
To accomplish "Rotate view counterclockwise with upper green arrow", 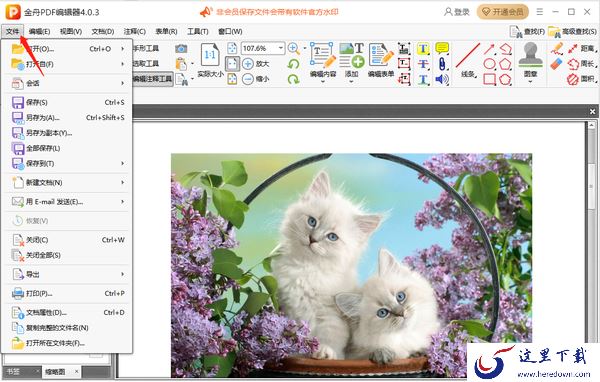I will click(x=293, y=64).
